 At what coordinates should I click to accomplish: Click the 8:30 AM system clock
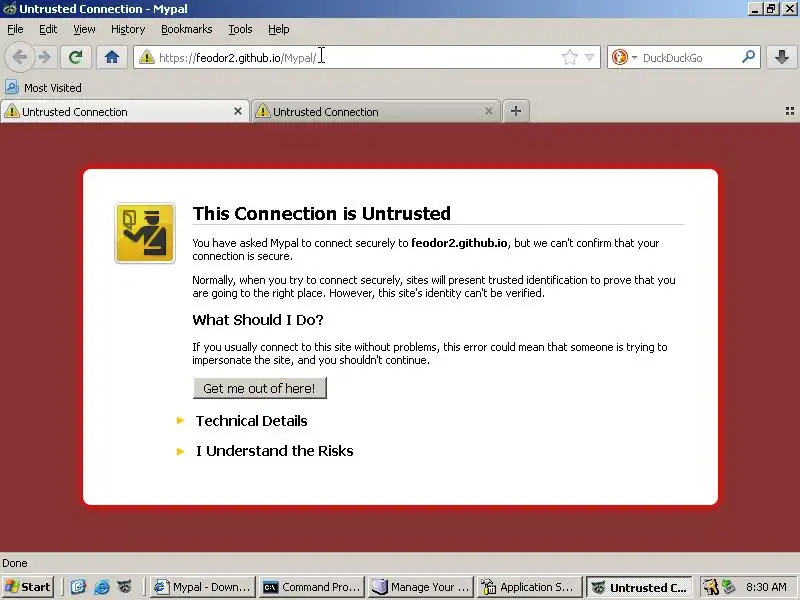click(766, 587)
